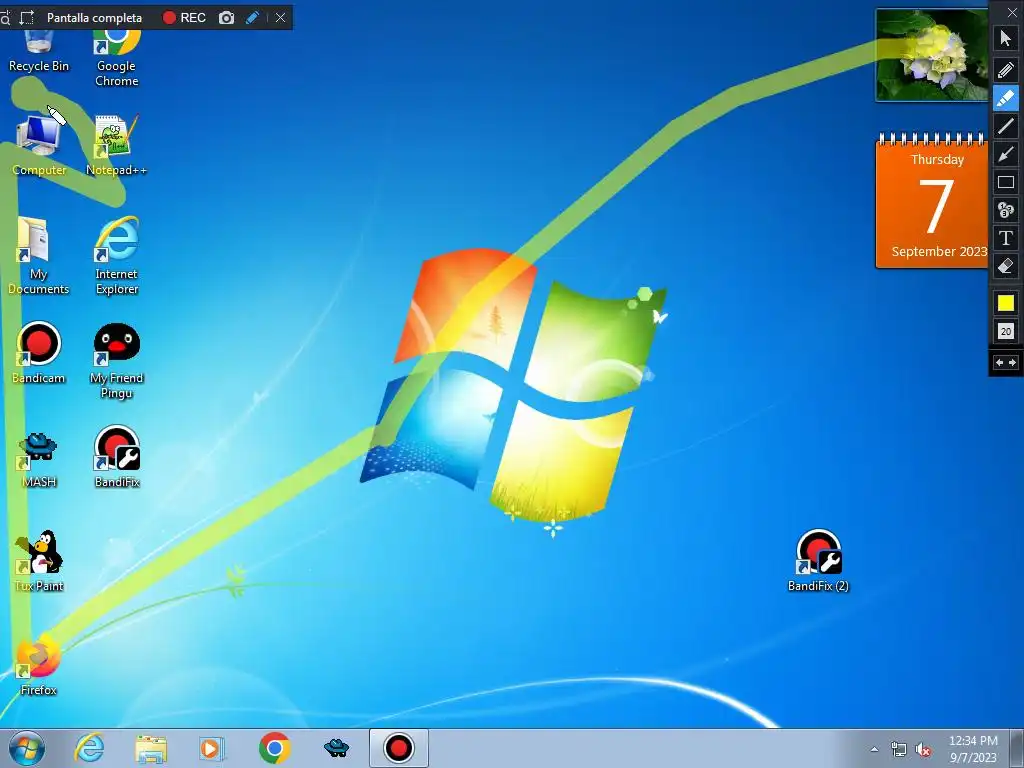This screenshot has width=1024, height=768.
Task: Show hidden tray icons arrow
Action: tap(874, 749)
